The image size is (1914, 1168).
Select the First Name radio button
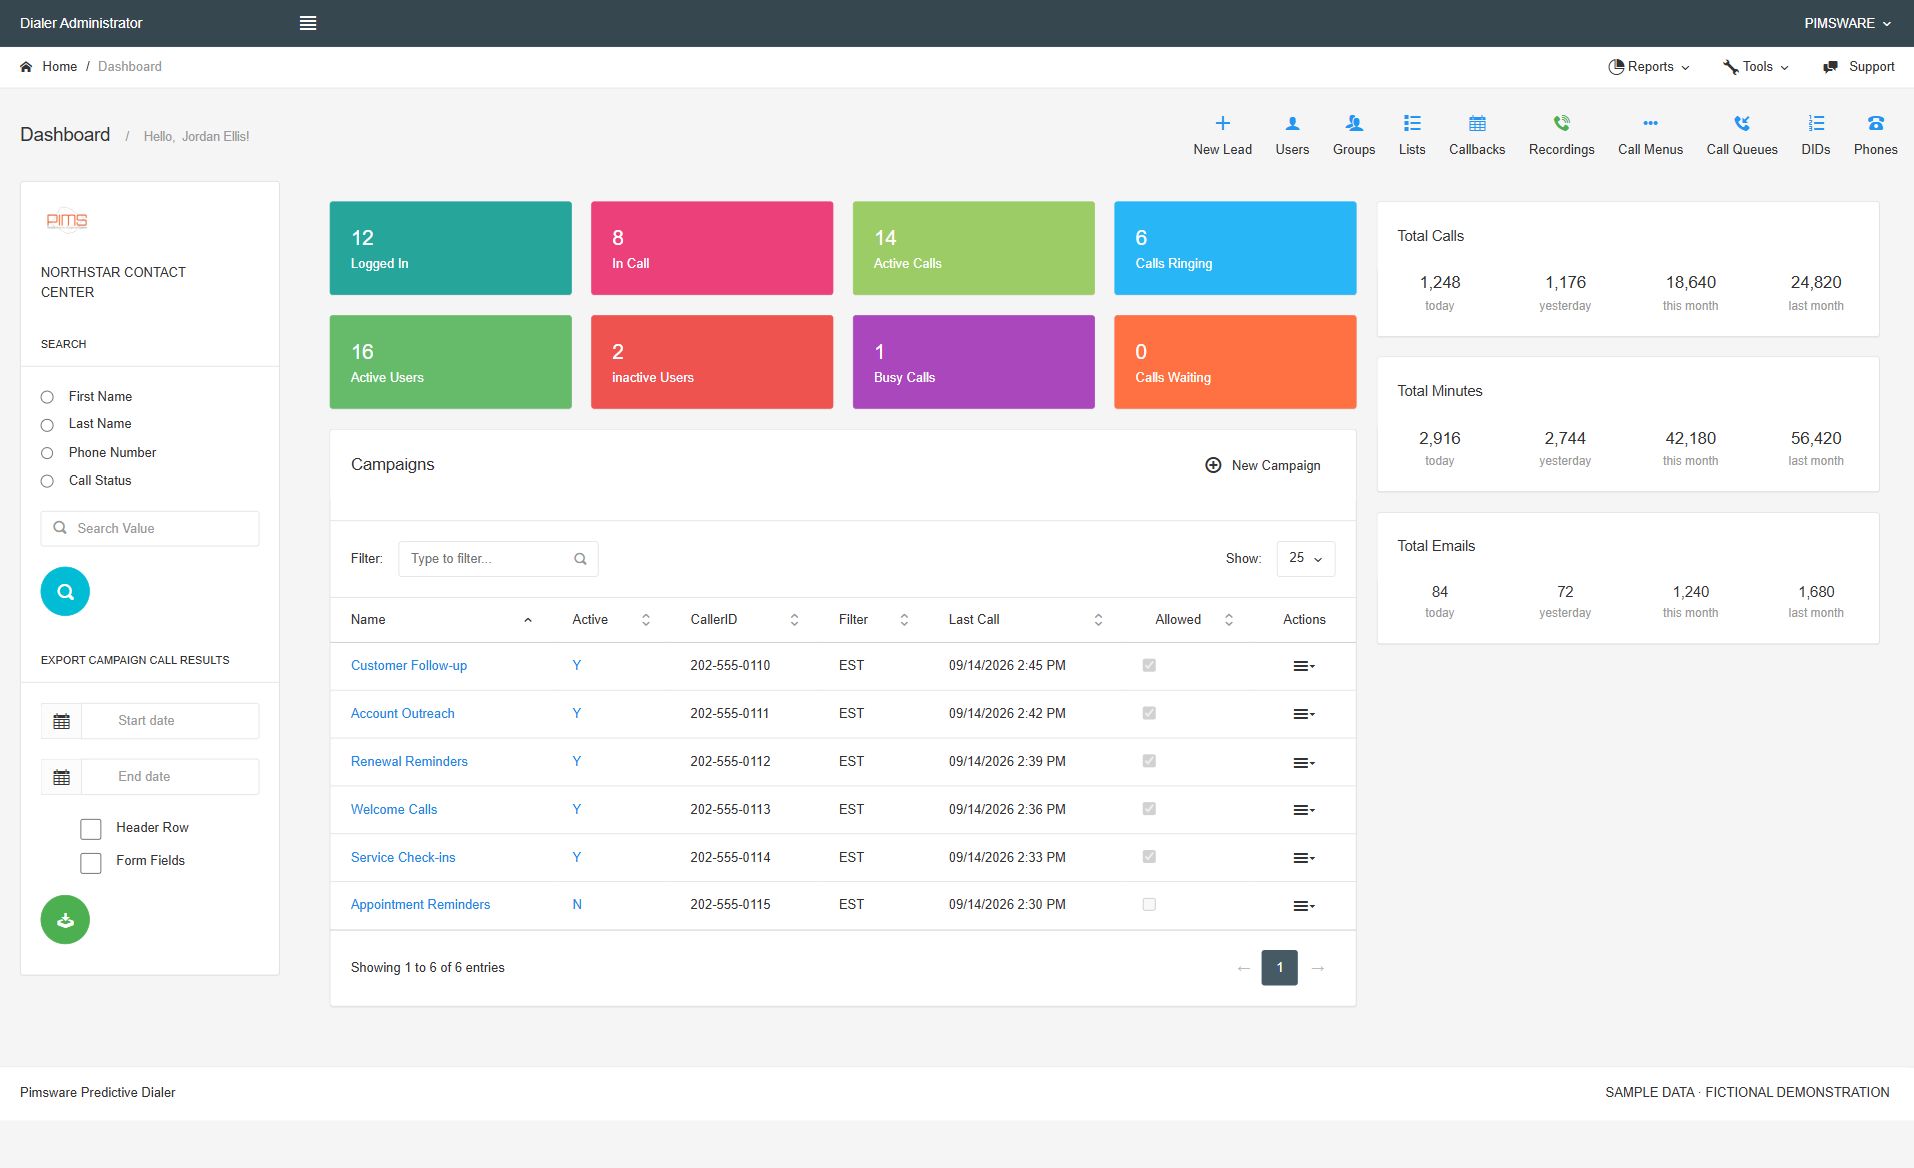[x=47, y=397]
